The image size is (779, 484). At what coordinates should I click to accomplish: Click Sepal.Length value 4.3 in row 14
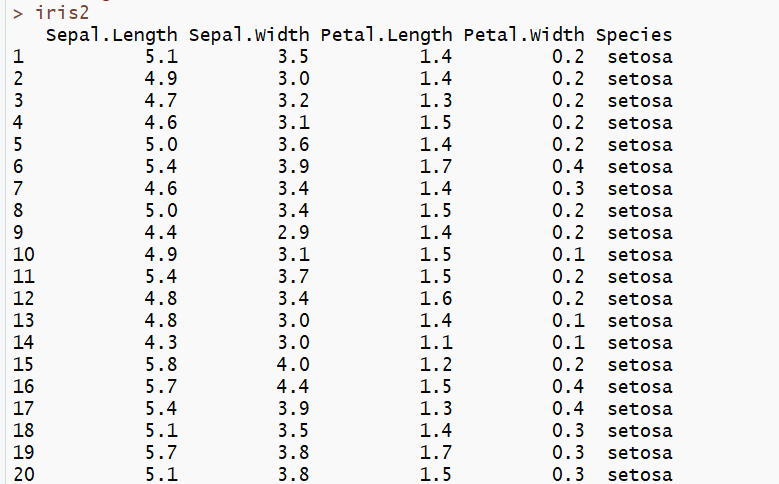click(161, 343)
